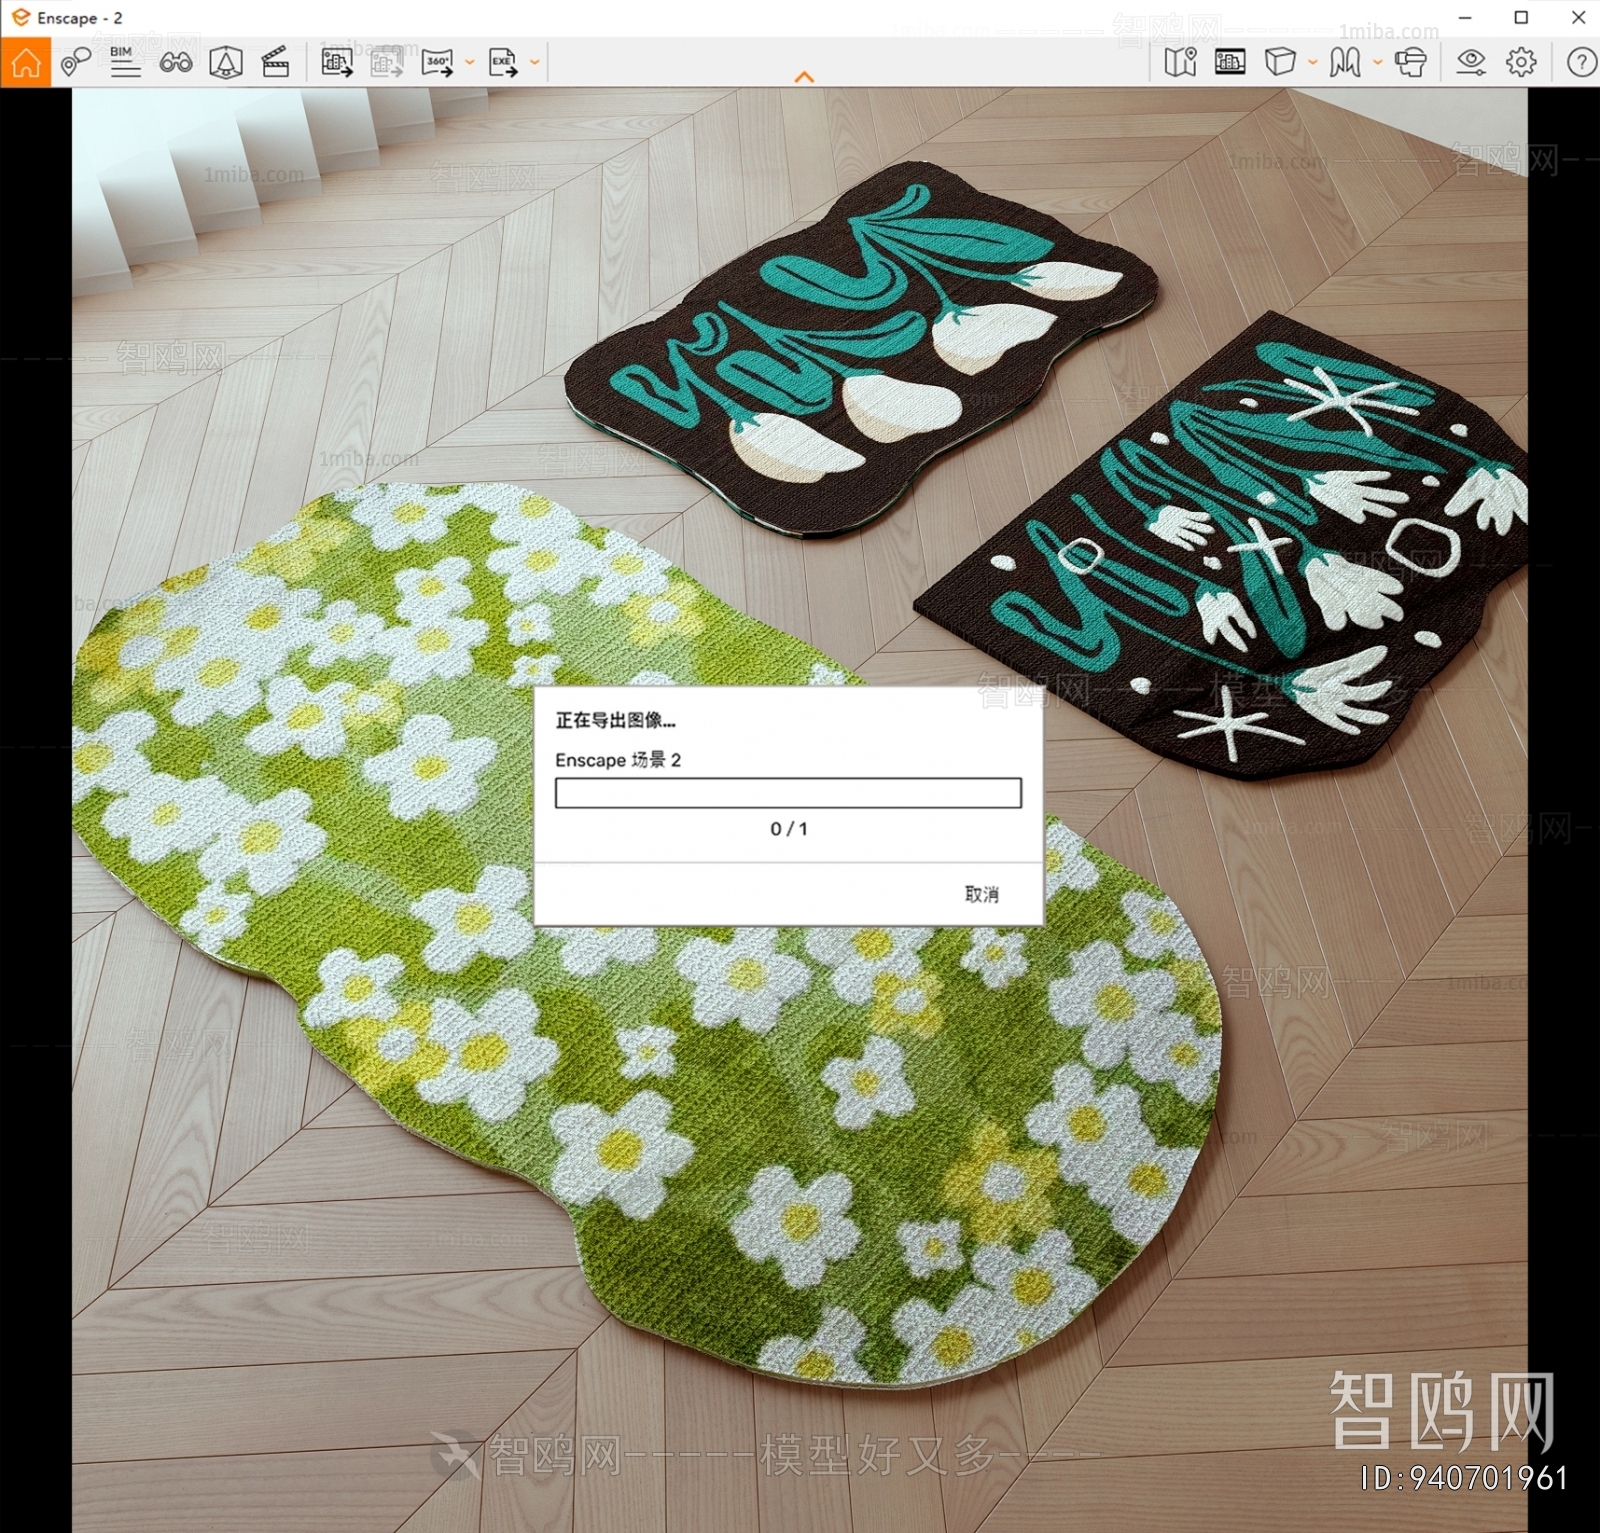Cancel export with the 取消 button
The height and width of the screenshot is (1533, 1600).
981,894
